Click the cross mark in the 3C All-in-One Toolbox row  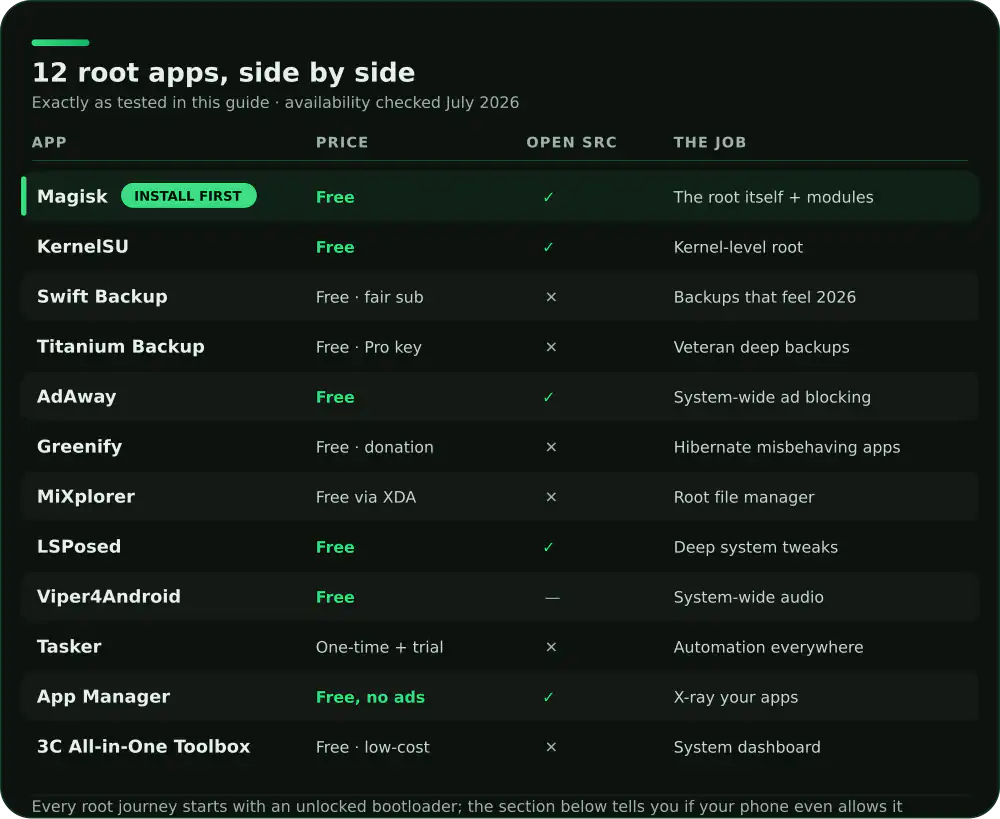552,747
